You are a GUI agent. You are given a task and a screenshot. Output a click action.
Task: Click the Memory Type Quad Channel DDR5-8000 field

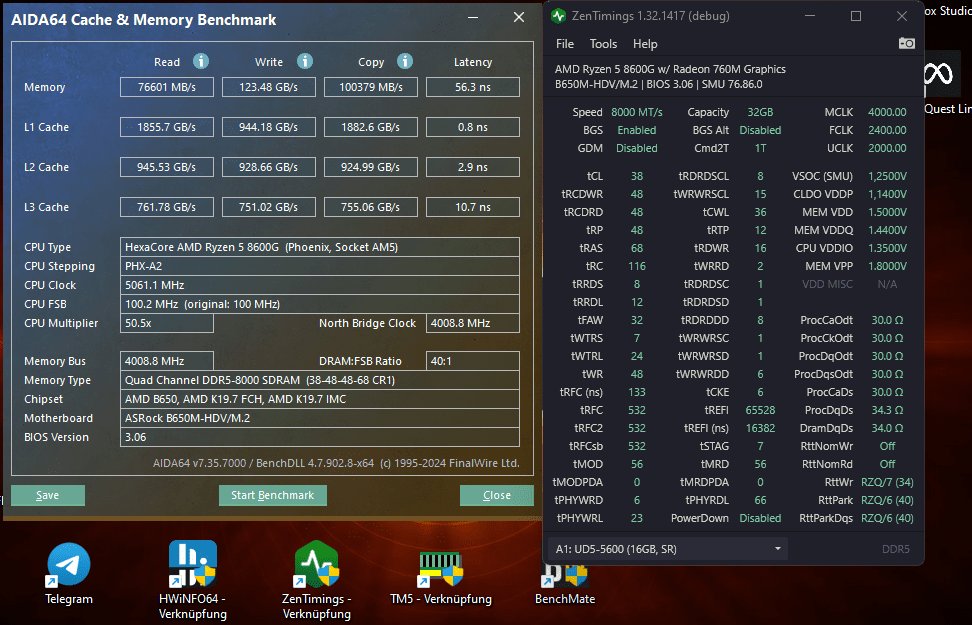pyautogui.click(x=320, y=380)
